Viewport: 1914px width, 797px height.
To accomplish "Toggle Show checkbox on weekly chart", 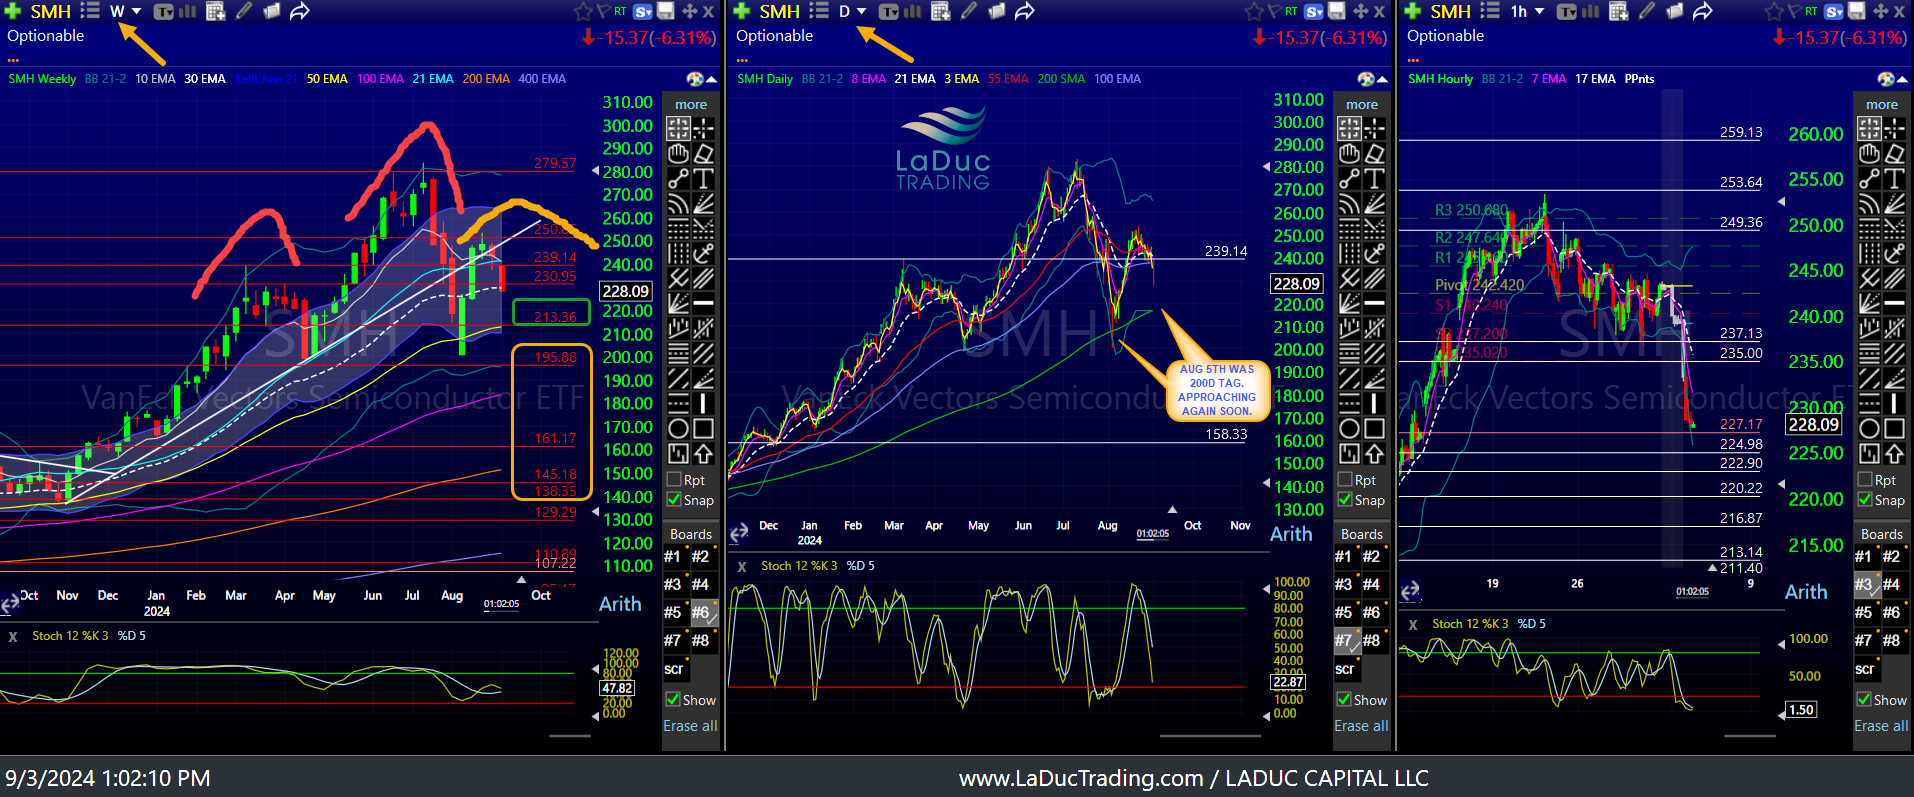I will (x=675, y=700).
